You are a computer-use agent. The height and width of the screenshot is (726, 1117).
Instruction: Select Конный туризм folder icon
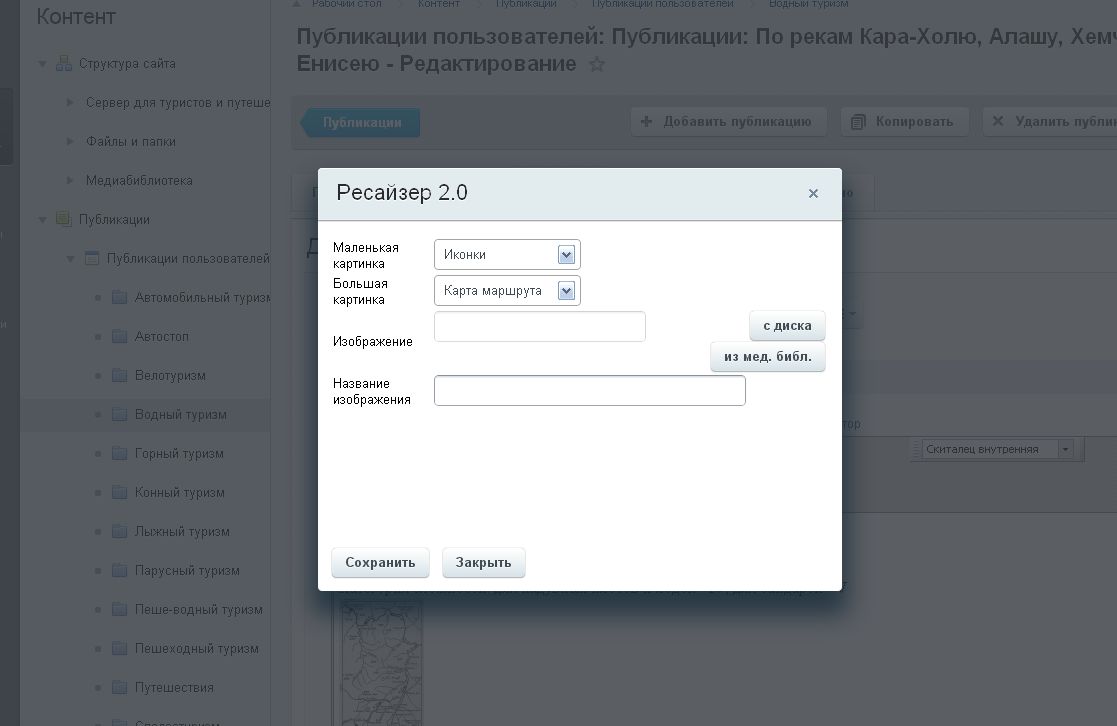[x=120, y=492]
